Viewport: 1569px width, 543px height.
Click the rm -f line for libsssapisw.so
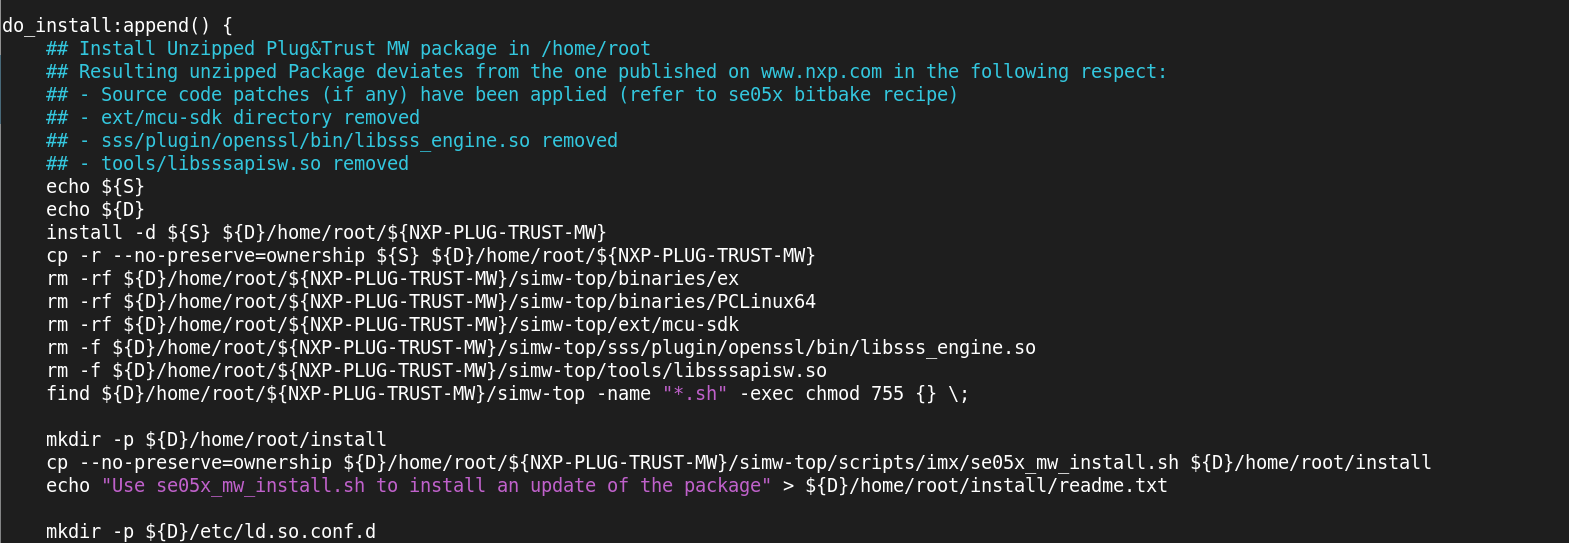(436, 370)
